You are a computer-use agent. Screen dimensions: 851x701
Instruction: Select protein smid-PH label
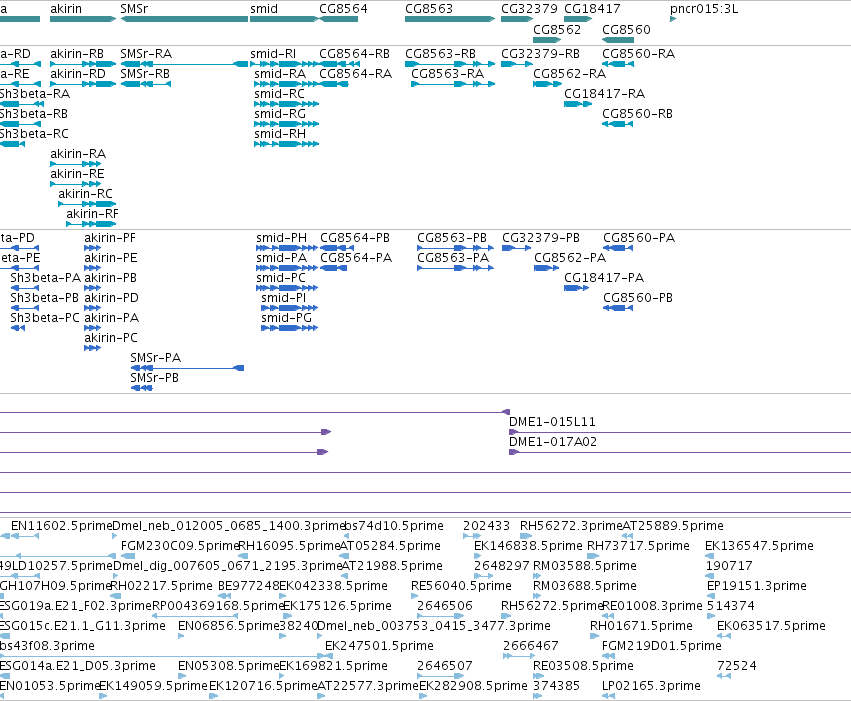click(x=281, y=238)
